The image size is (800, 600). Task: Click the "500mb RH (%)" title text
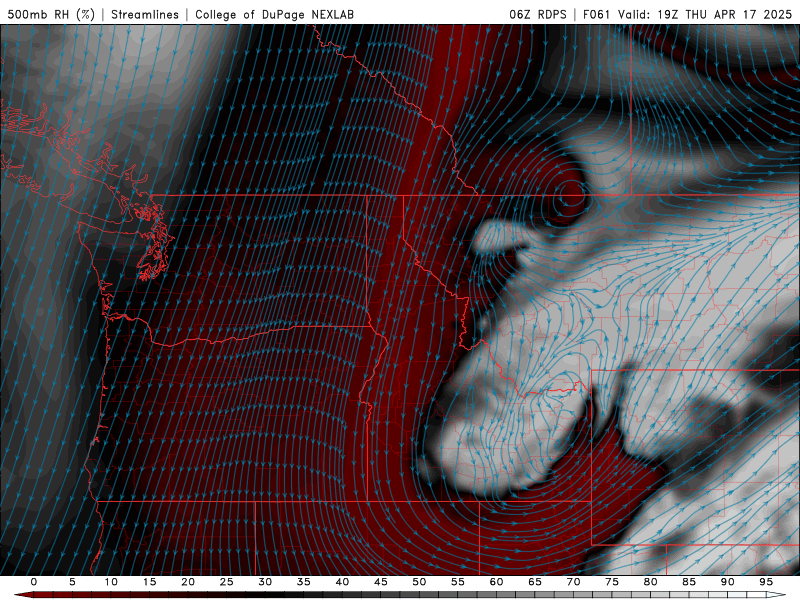[x=51, y=14]
